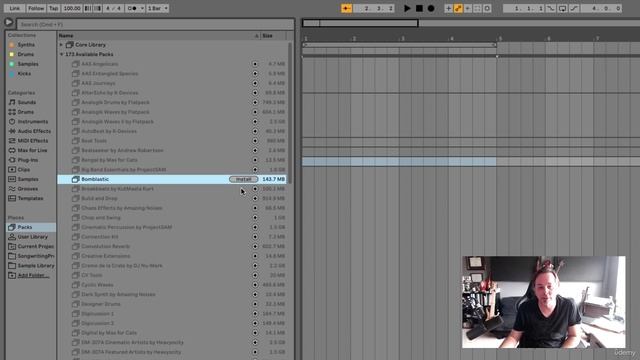Select the Synths collection
Viewport: 640px width, 360px height.
pyautogui.click(x=26, y=44)
